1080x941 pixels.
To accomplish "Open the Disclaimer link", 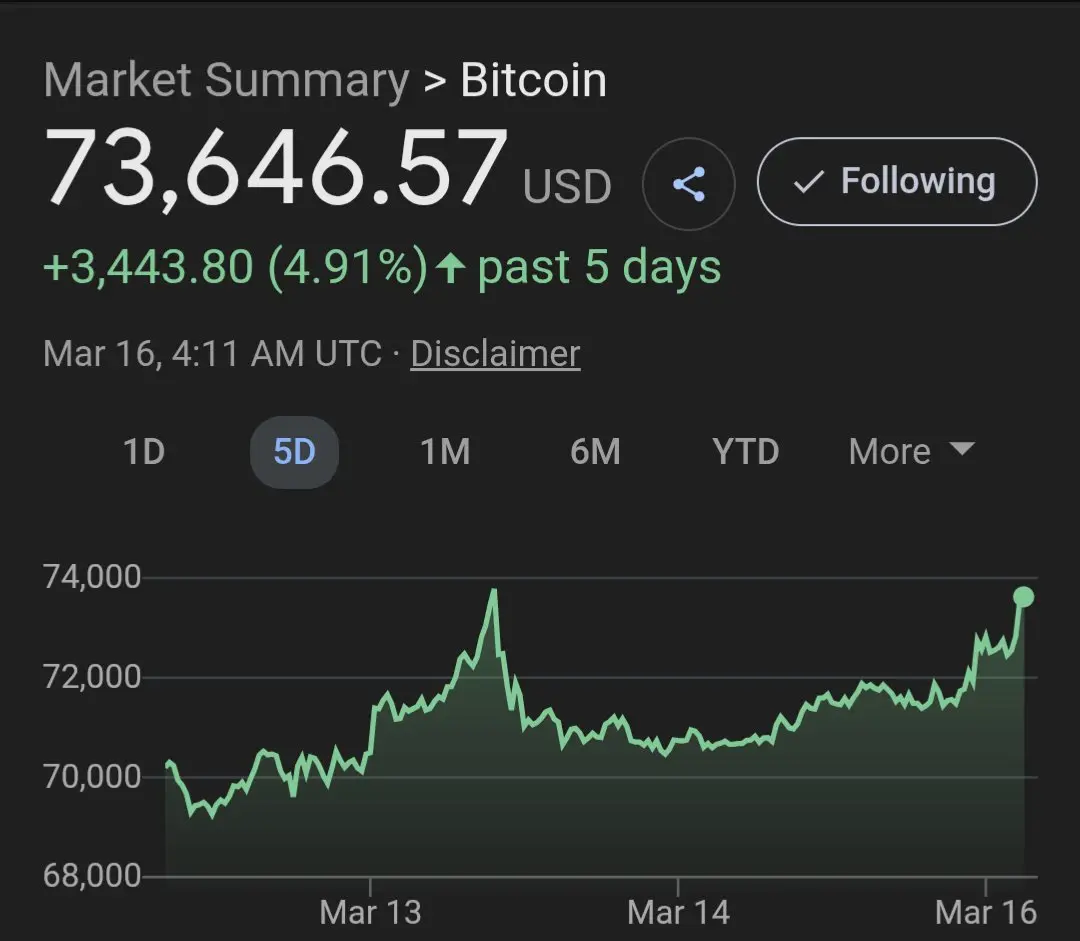I will [x=495, y=354].
